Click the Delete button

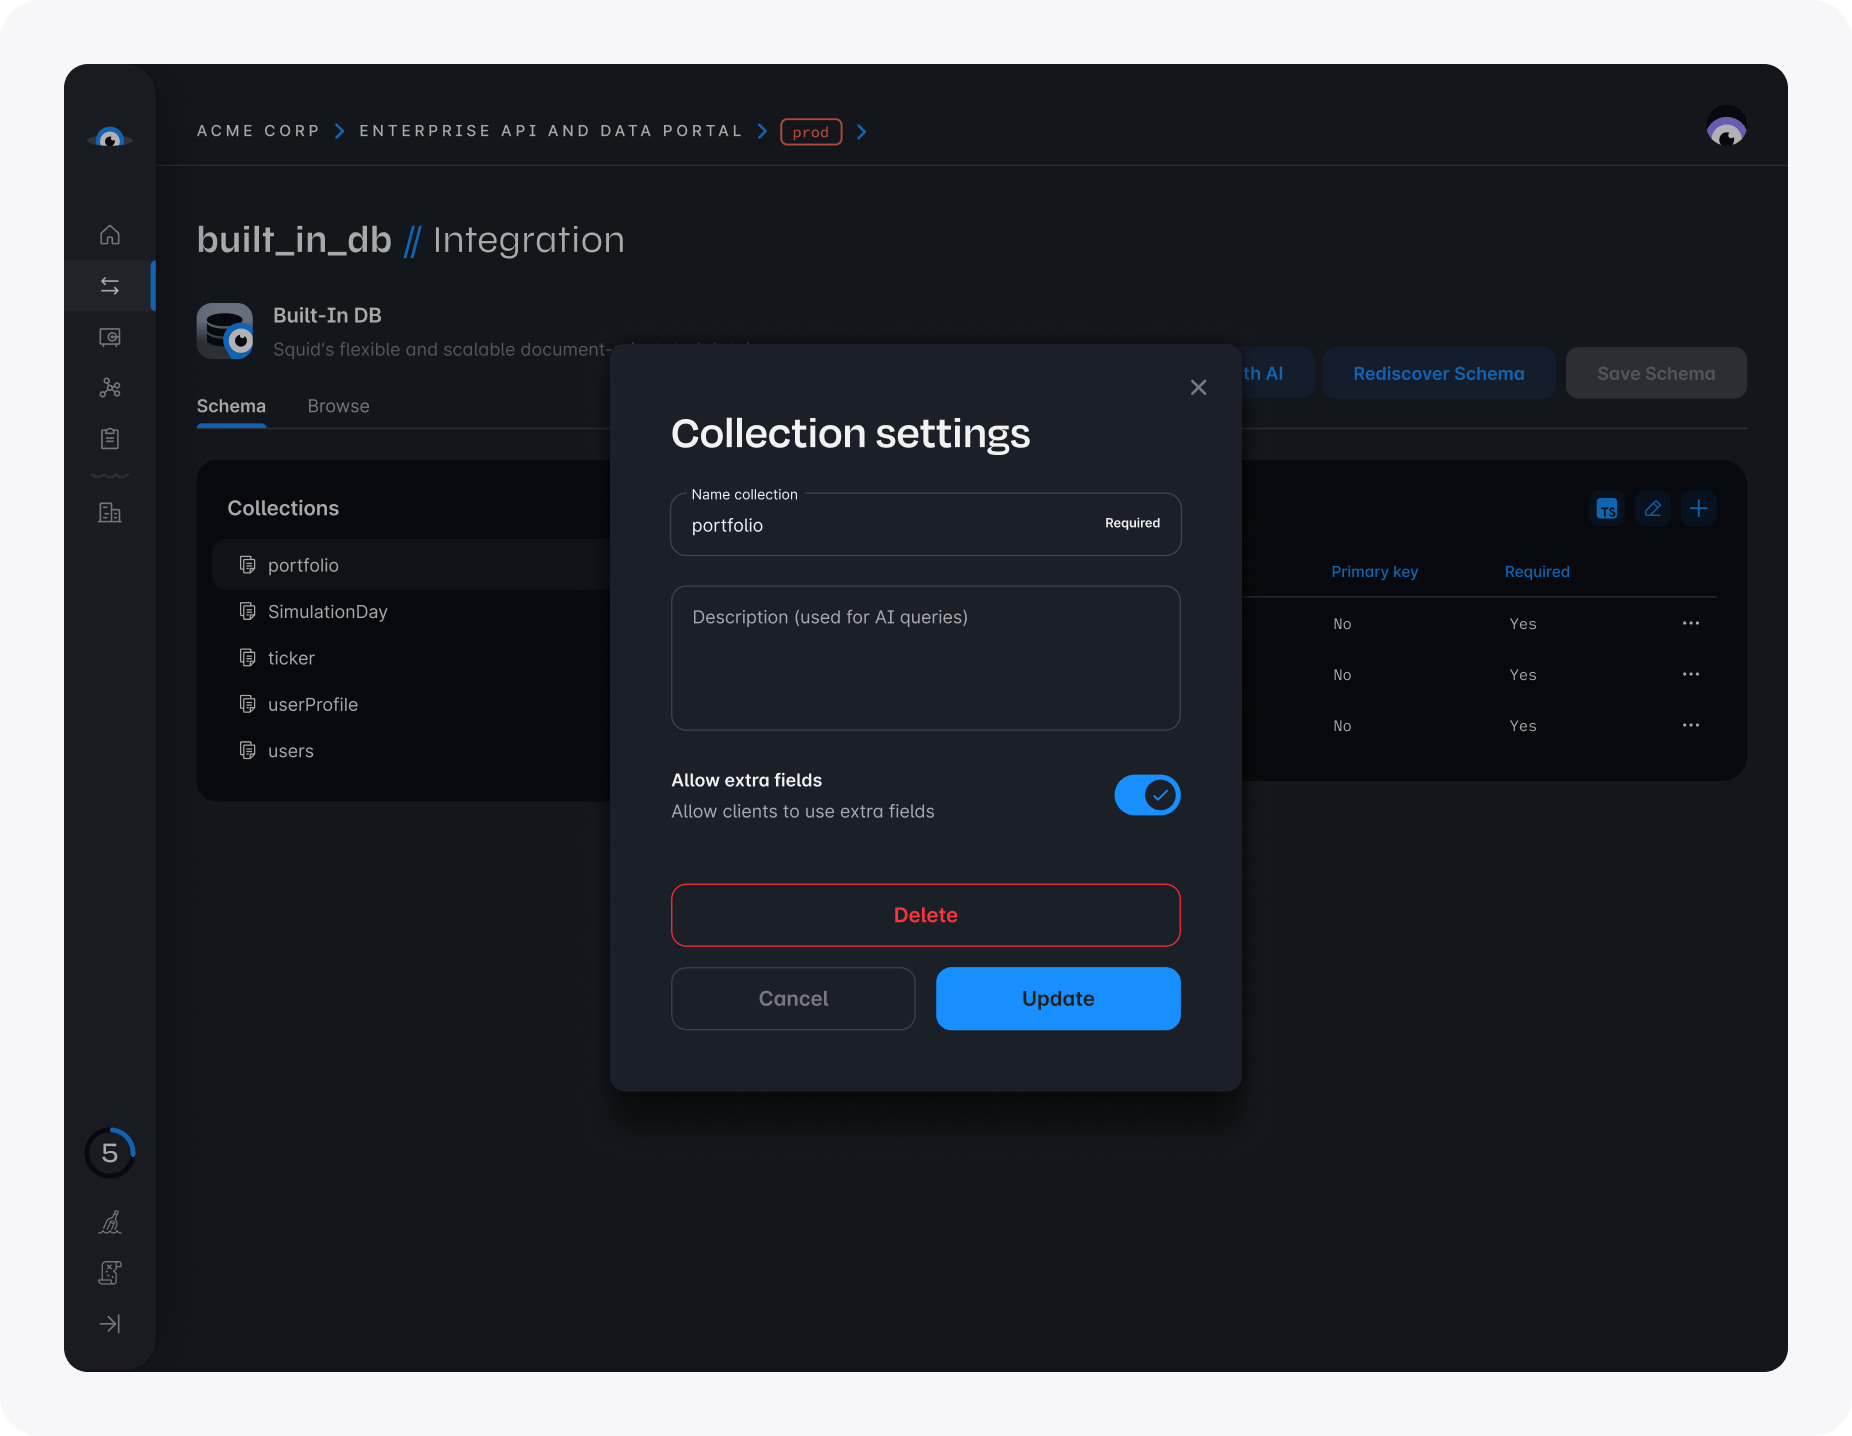point(926,915)
